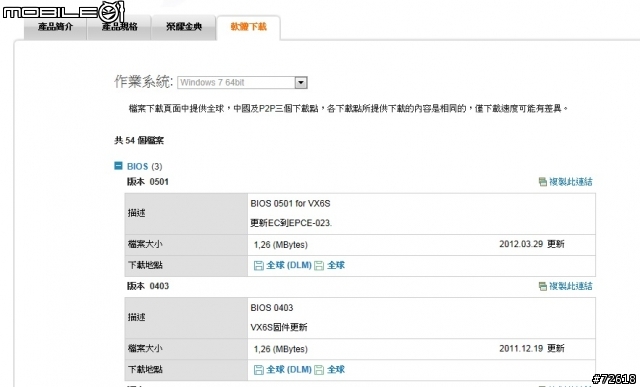Click the disk icon for BIOS 0403 全球 download
The image size is (640, 387).
point(319,370)
